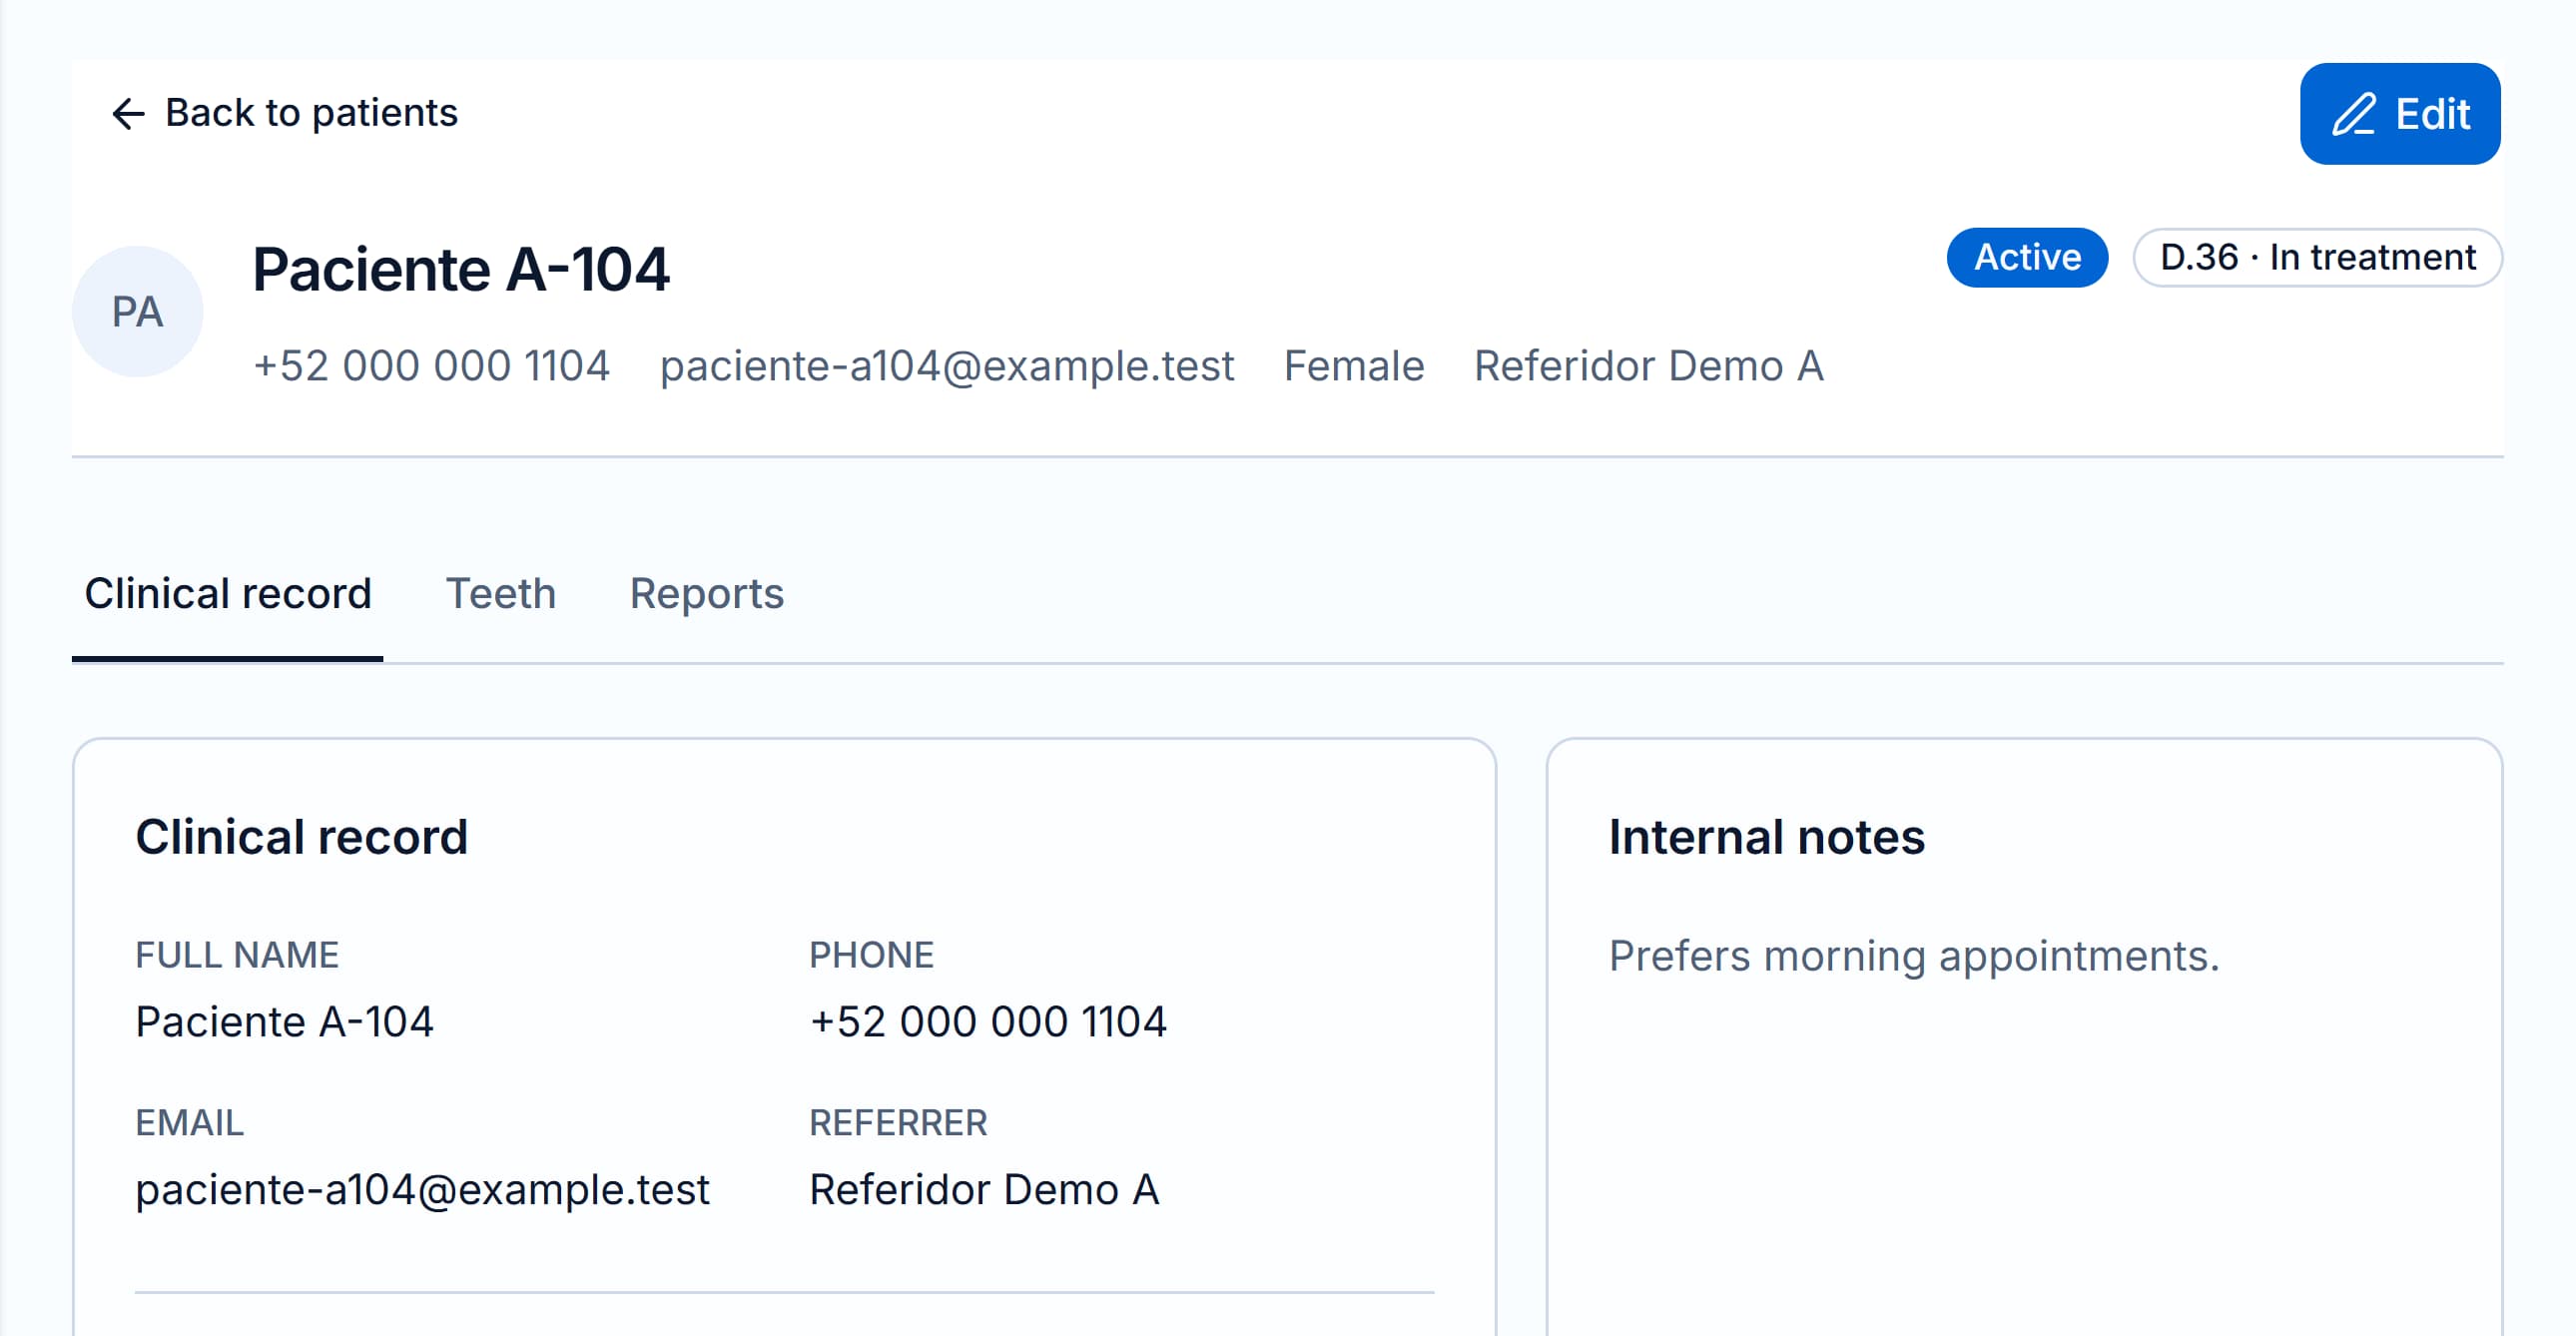Click header phone '+52 000 000 1104'
Image resolution: width=2576 pixels, height=1336 pixels.
[x=432, y=366]
